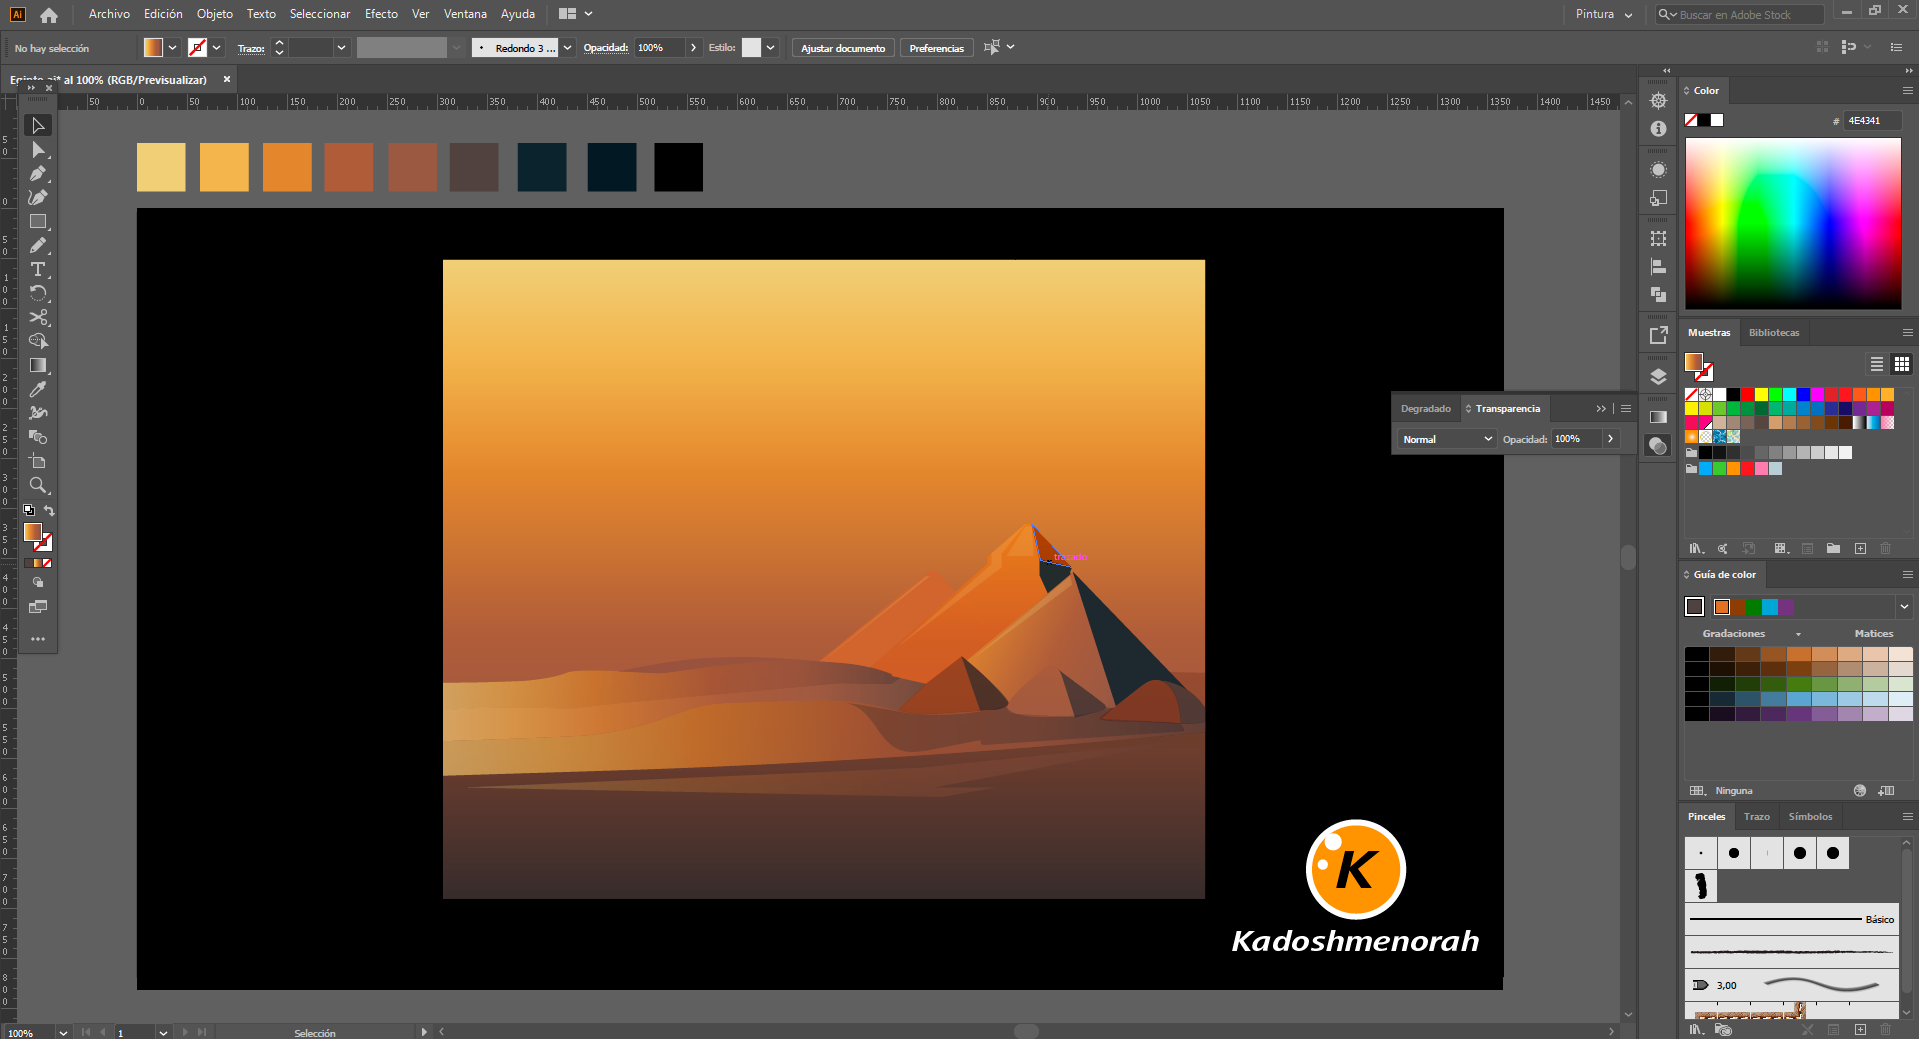The height and width of the screenshot is (1039, 1919).
Task: Switch swatches to thumbnail grid view
Action: 1901,364
